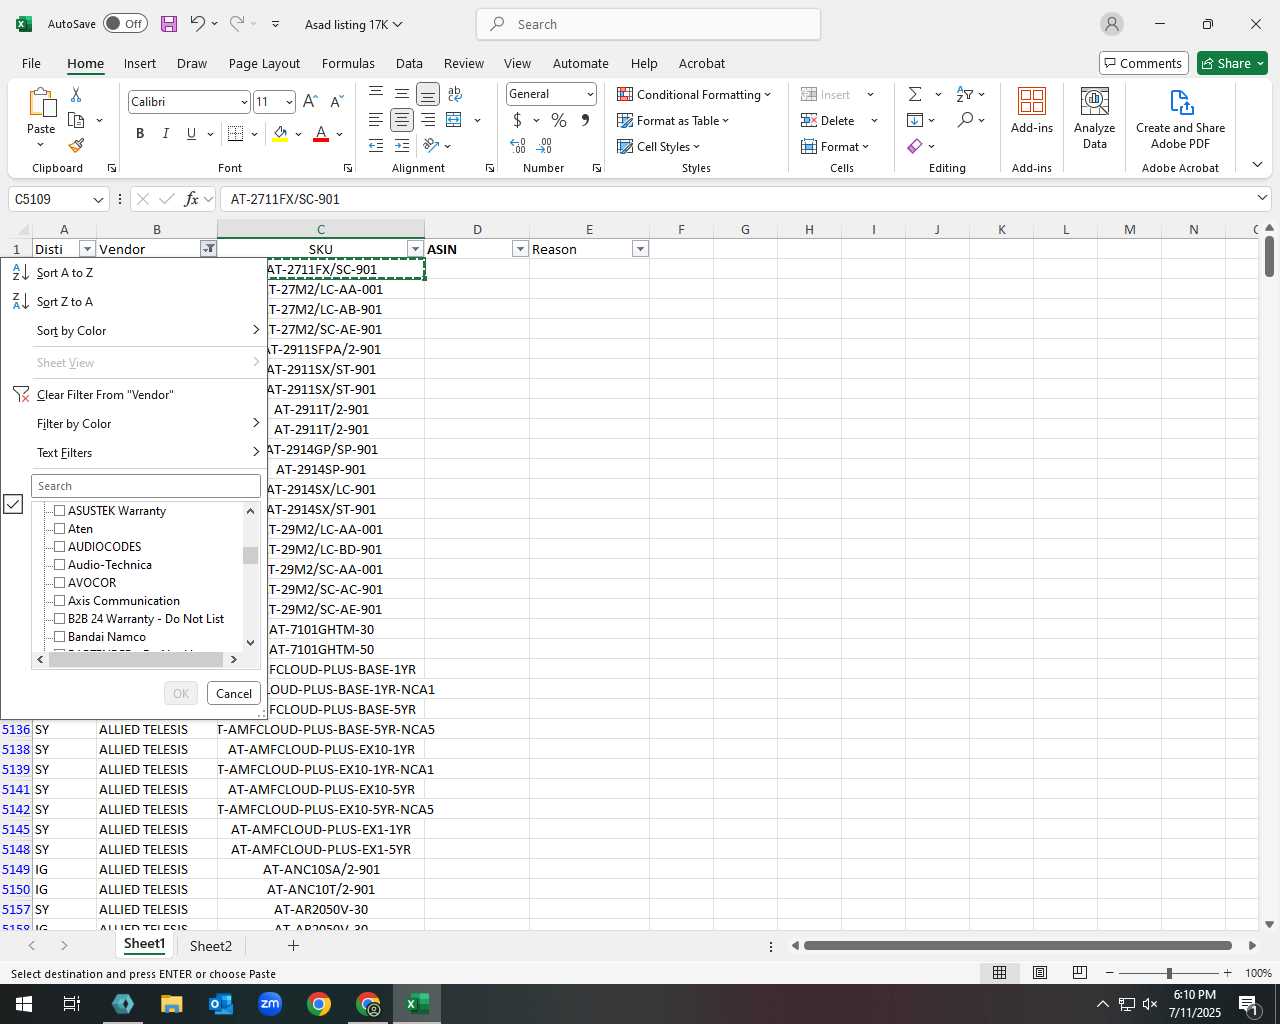The height and width of the screenshot is (1024, 1280).
Task: Click the Share button
Action: tap(1233, 63)
